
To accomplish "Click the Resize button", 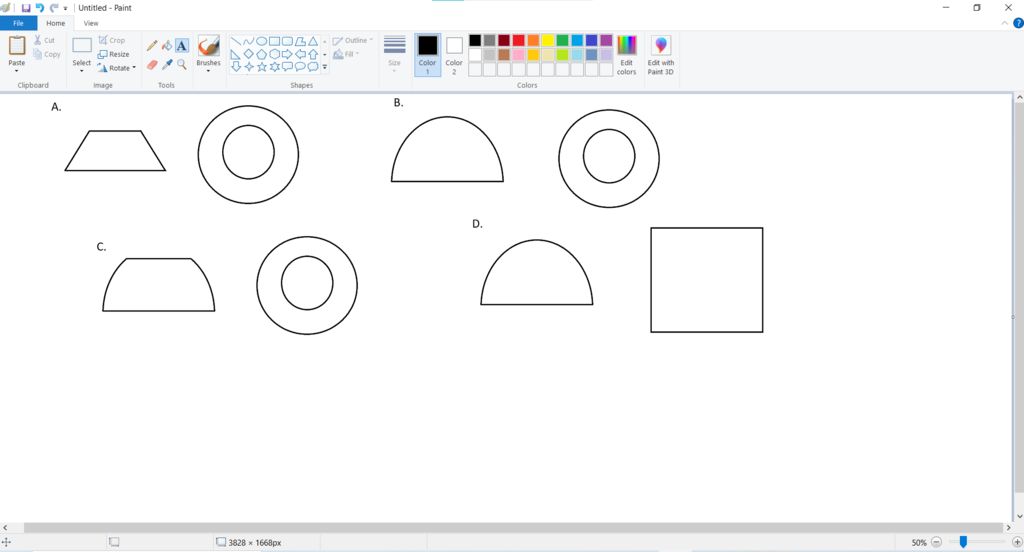I will [114, 54].
